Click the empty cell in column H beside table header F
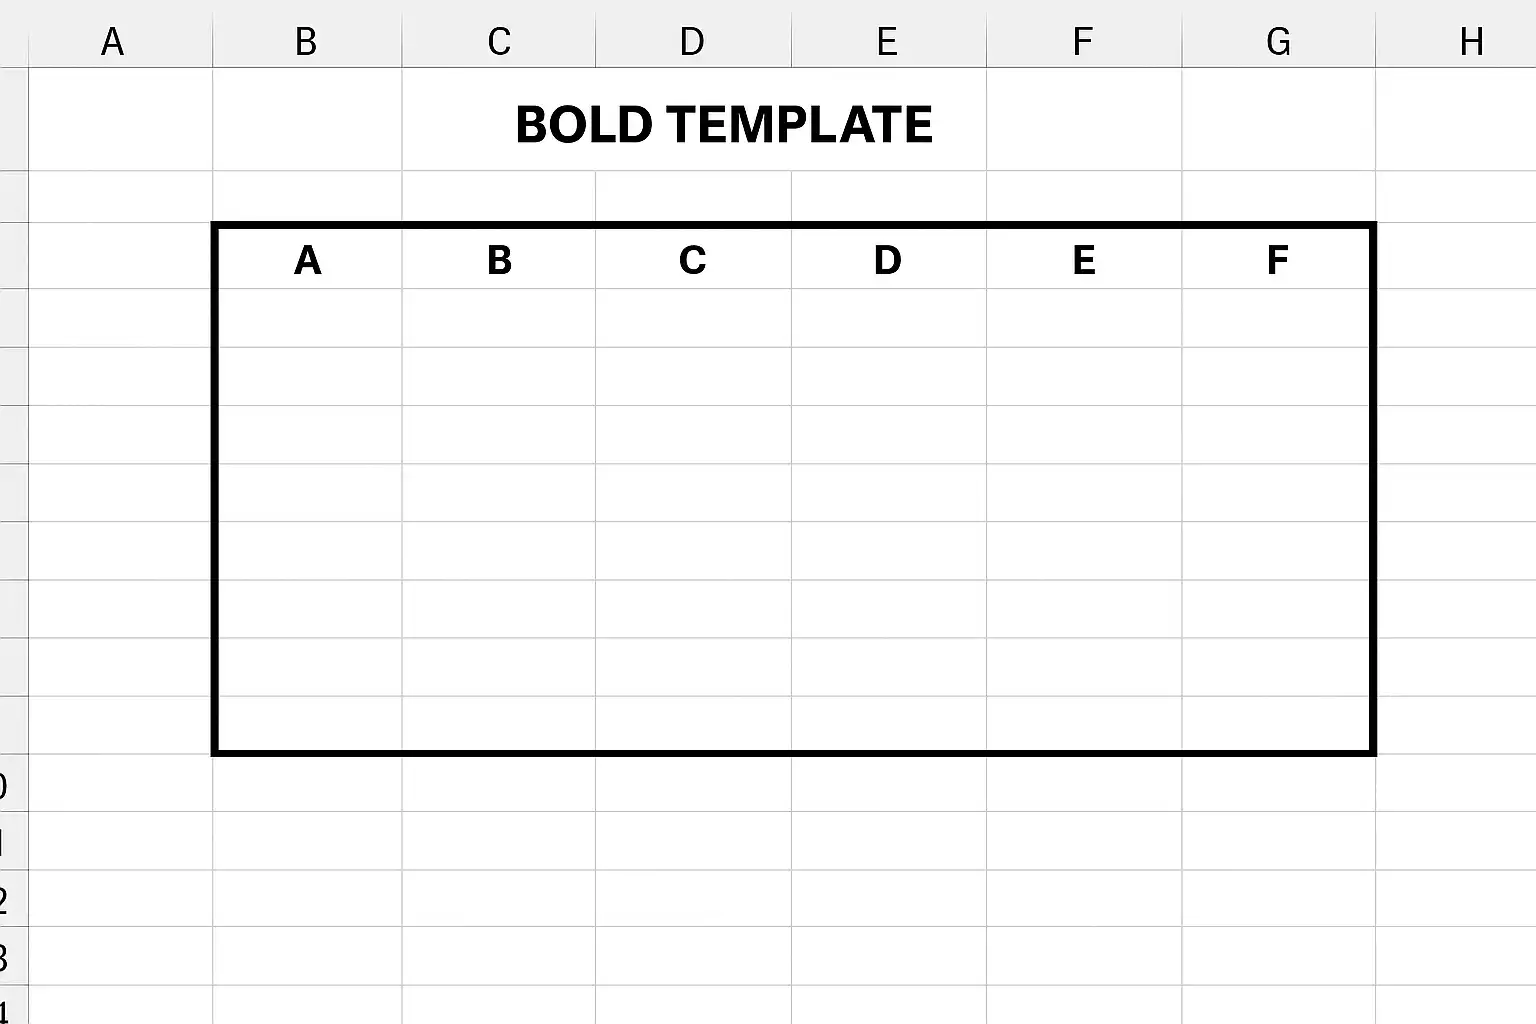1536x1024 pixels. pos(1456,256)
